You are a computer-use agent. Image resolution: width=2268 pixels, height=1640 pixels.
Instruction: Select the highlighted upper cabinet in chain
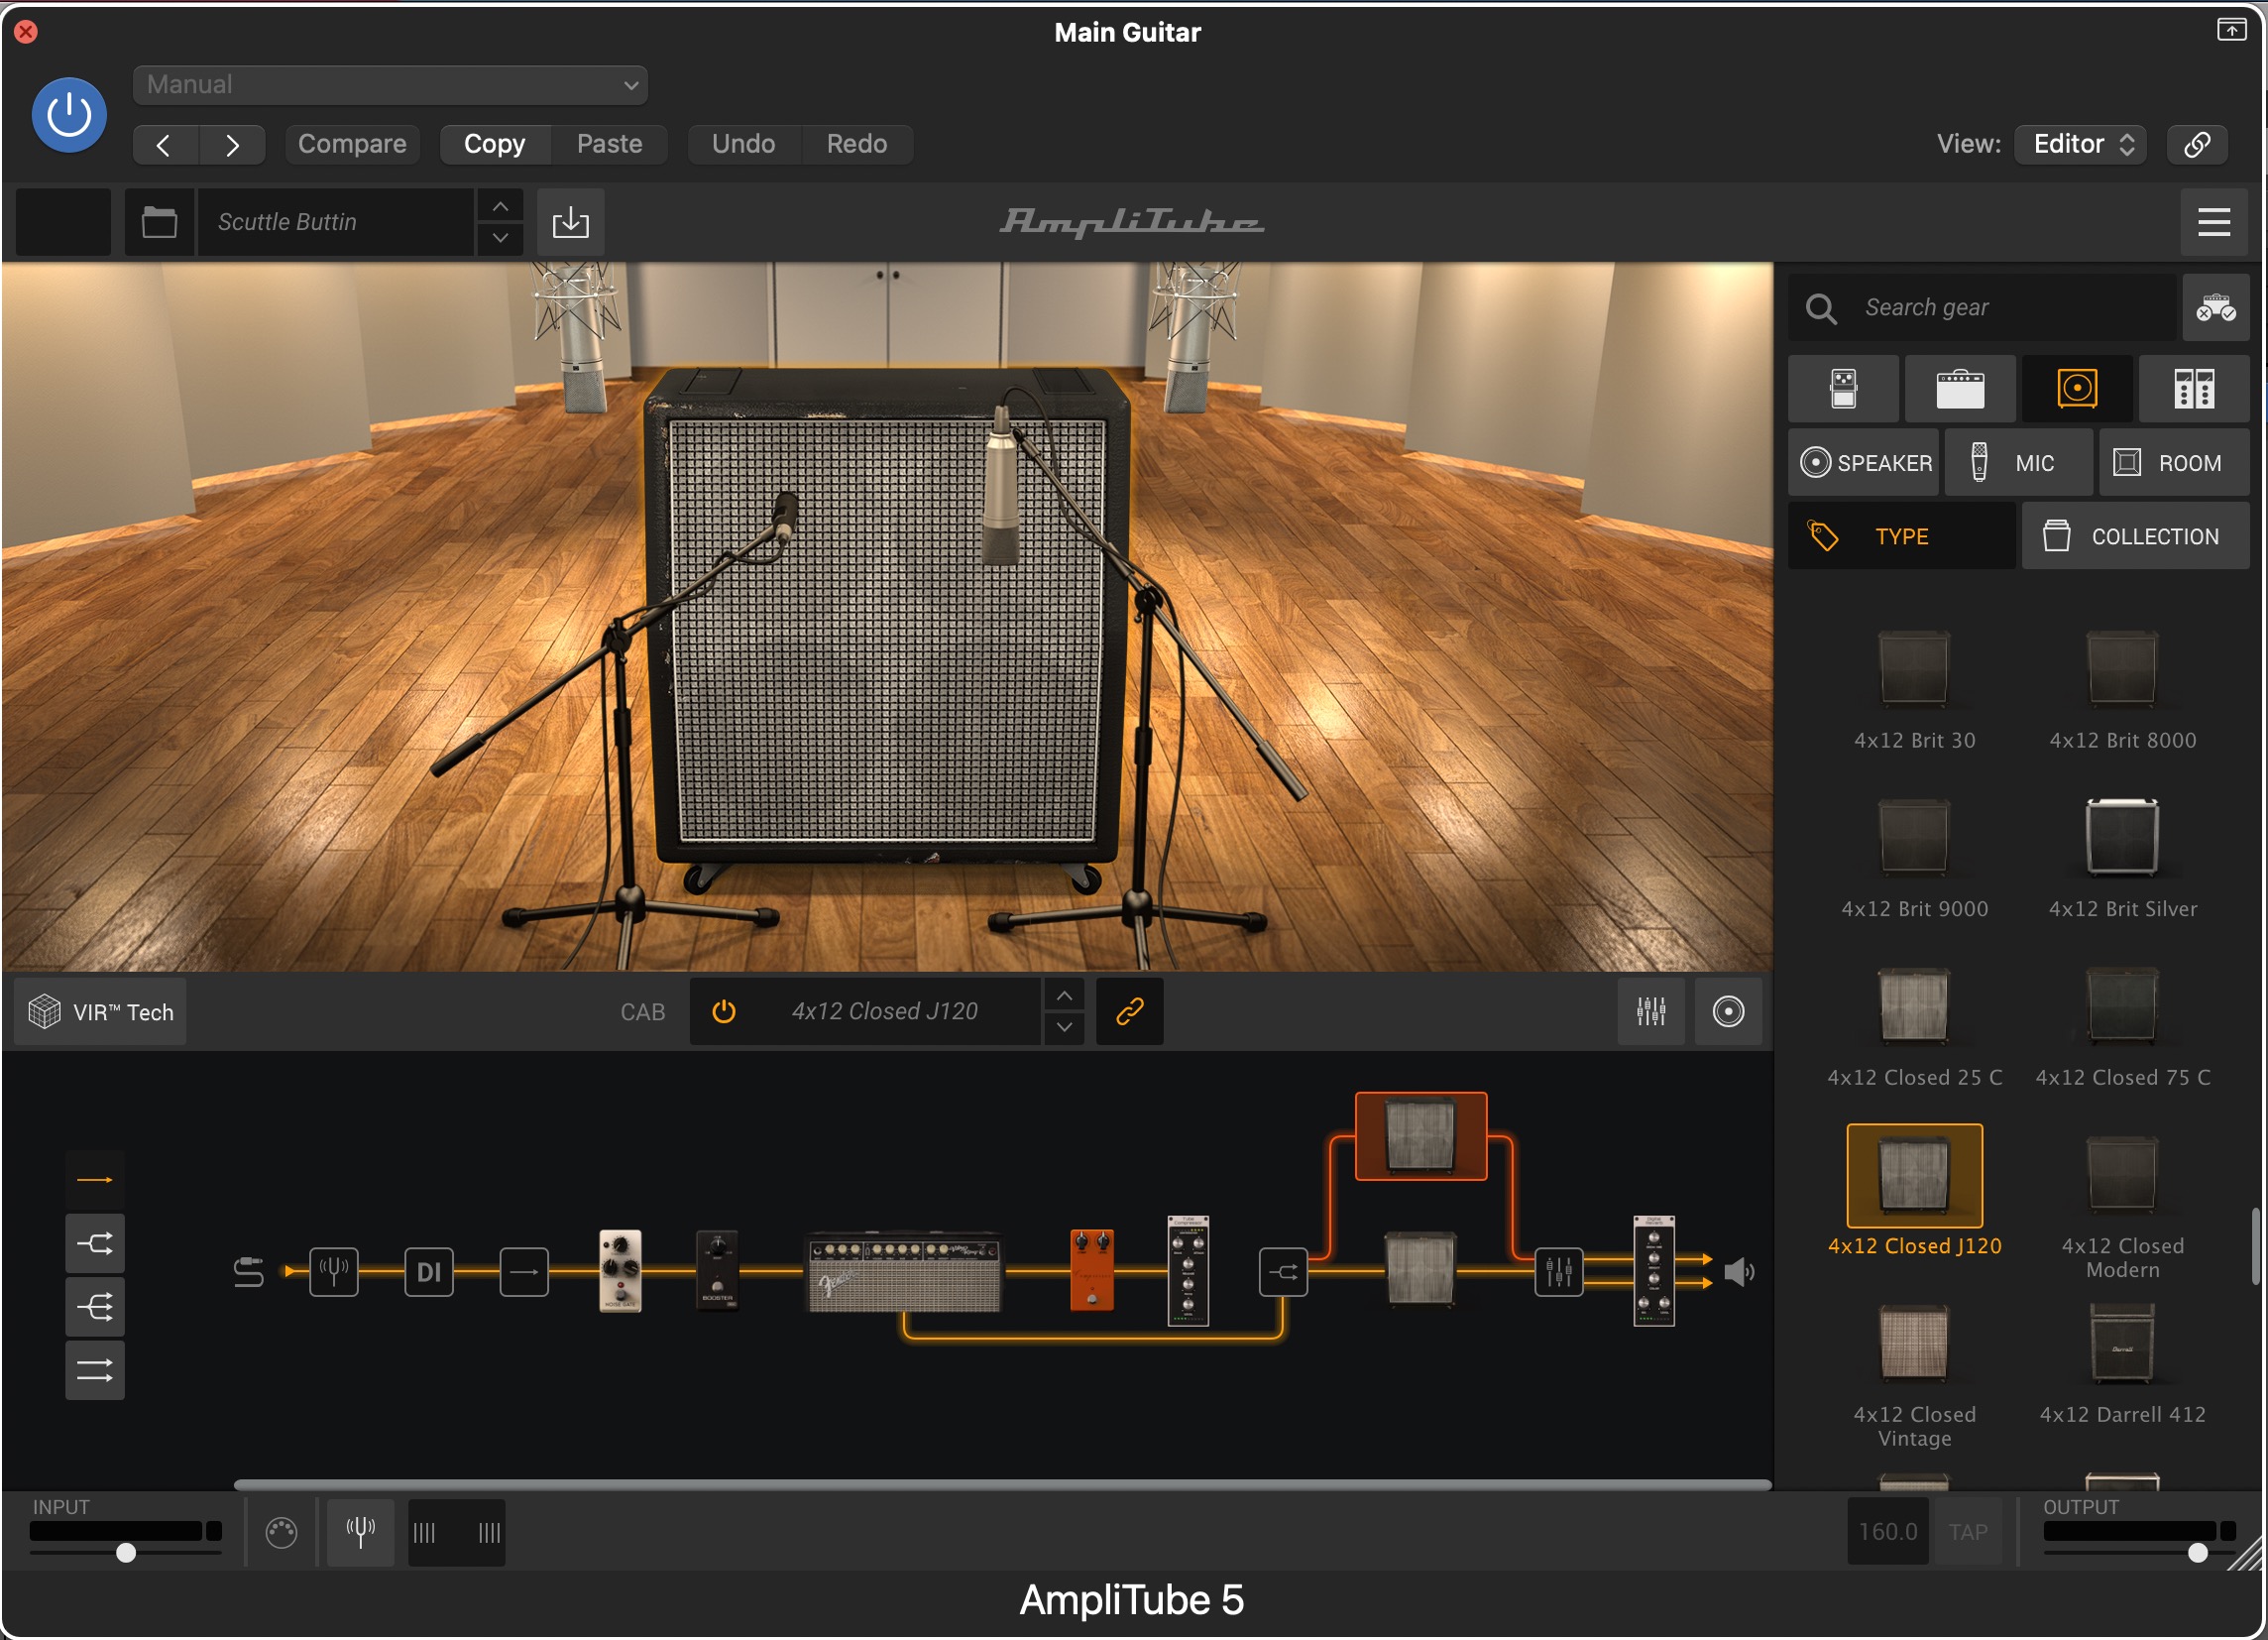coord(1421,1136)
